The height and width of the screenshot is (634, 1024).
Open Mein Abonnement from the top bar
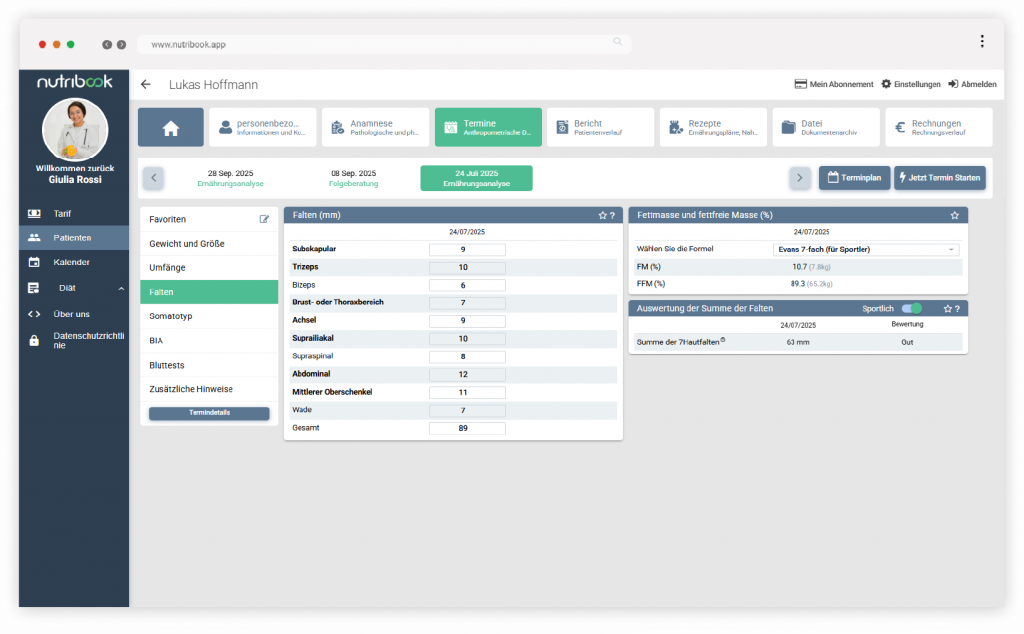click(x=833, y=84)
